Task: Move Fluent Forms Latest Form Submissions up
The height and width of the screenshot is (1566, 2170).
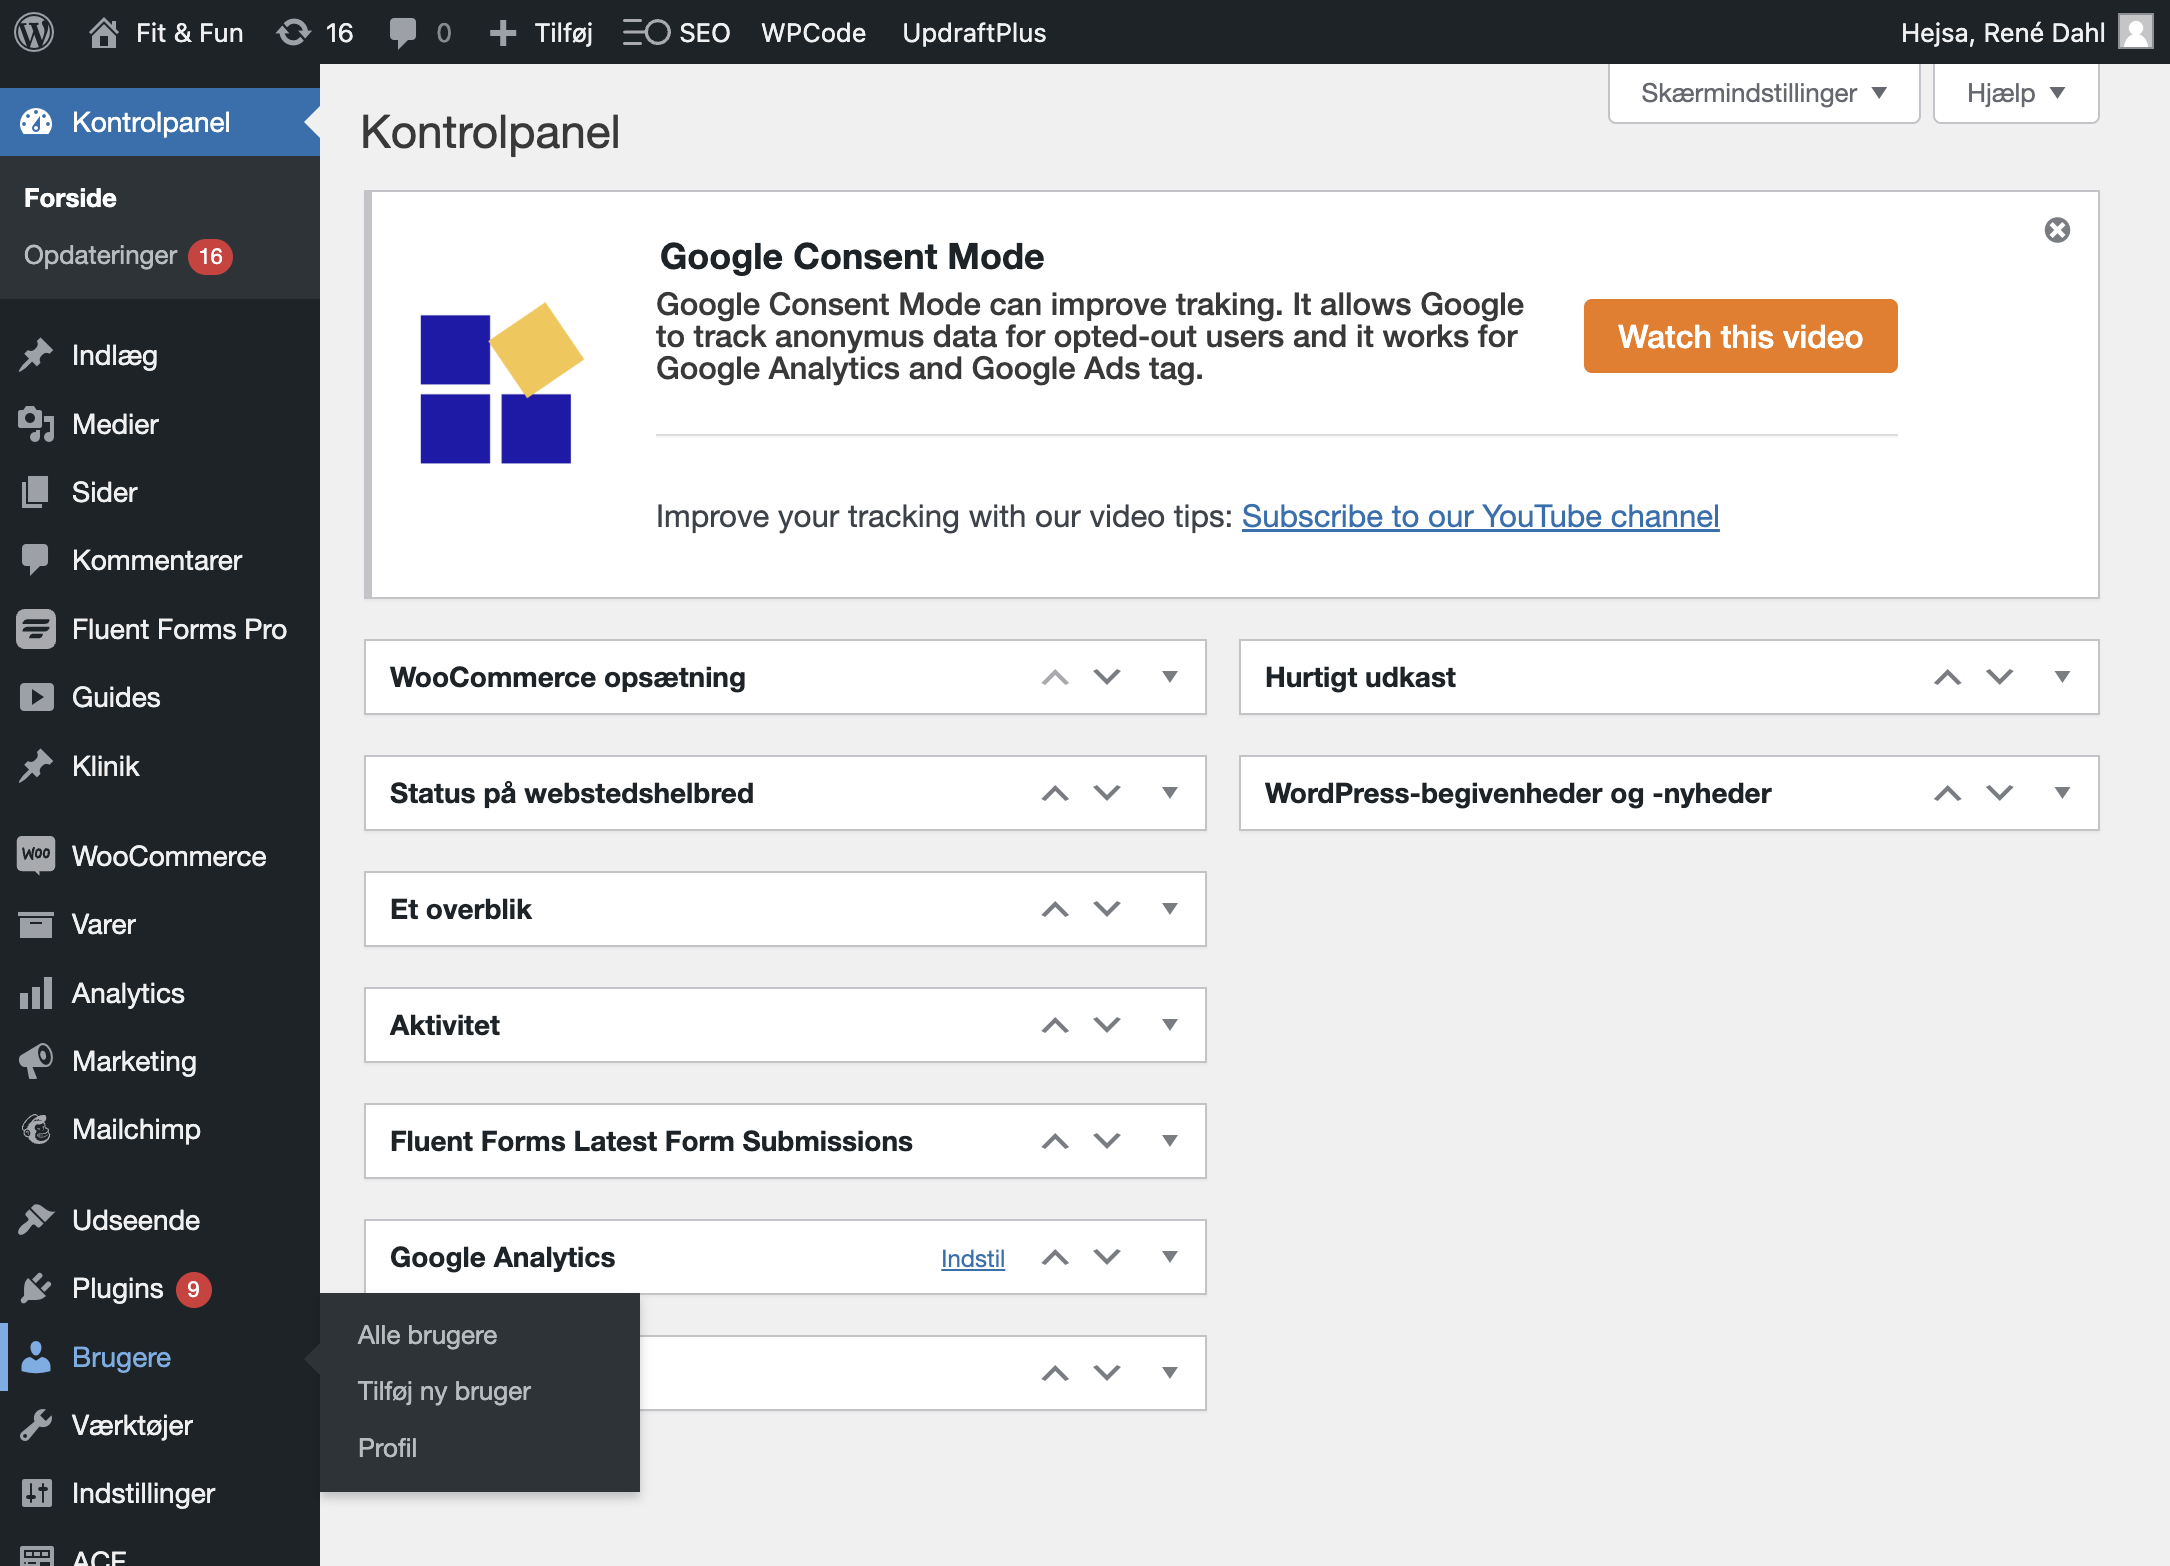Action: tap(1055, 1141)
